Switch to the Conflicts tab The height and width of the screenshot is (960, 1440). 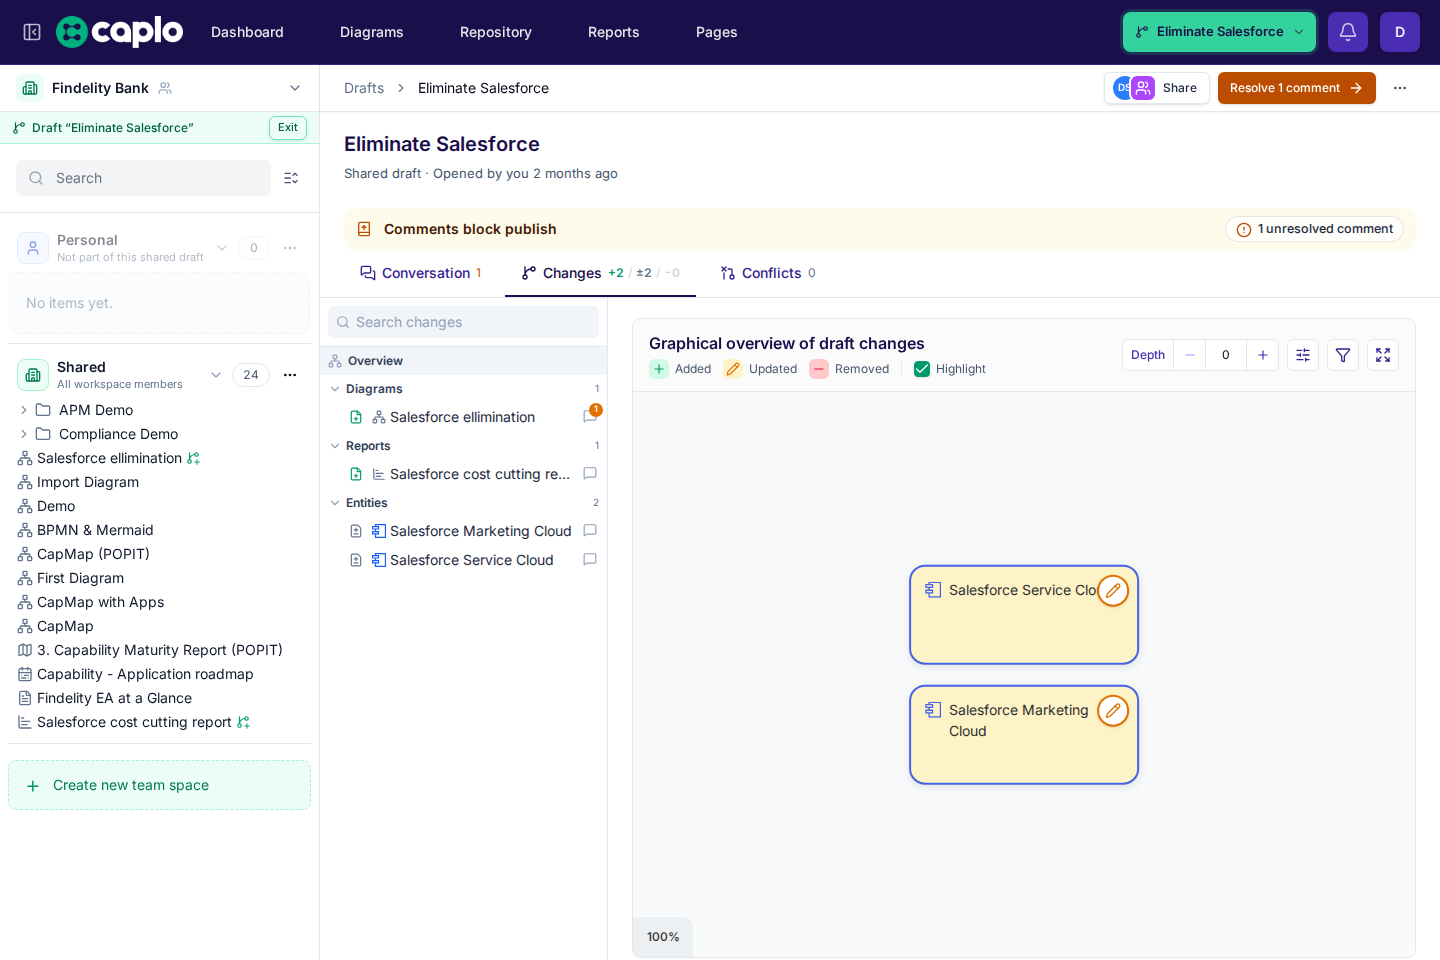coord(768,273)
